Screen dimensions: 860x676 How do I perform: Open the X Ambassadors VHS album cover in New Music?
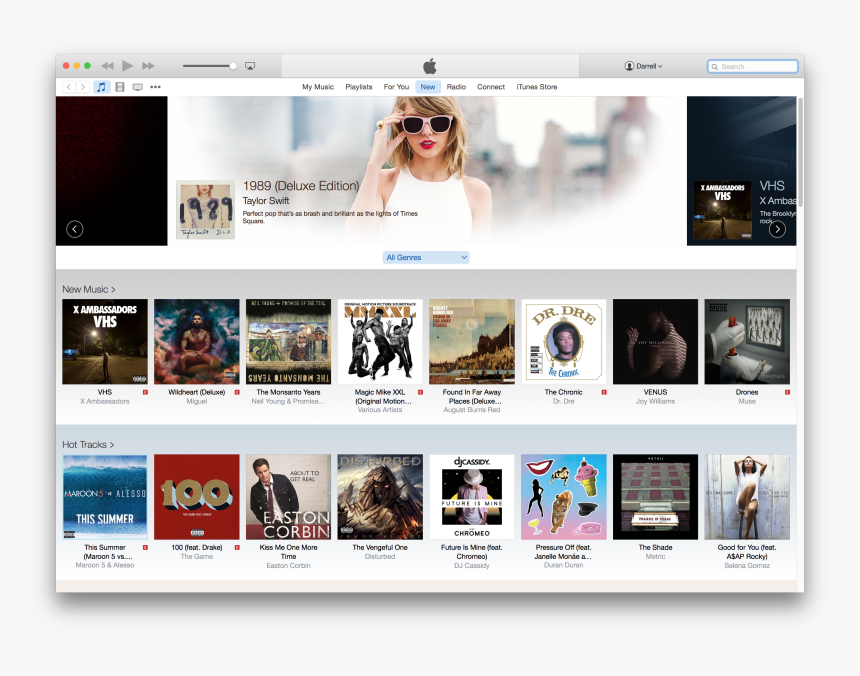[105, 342]
